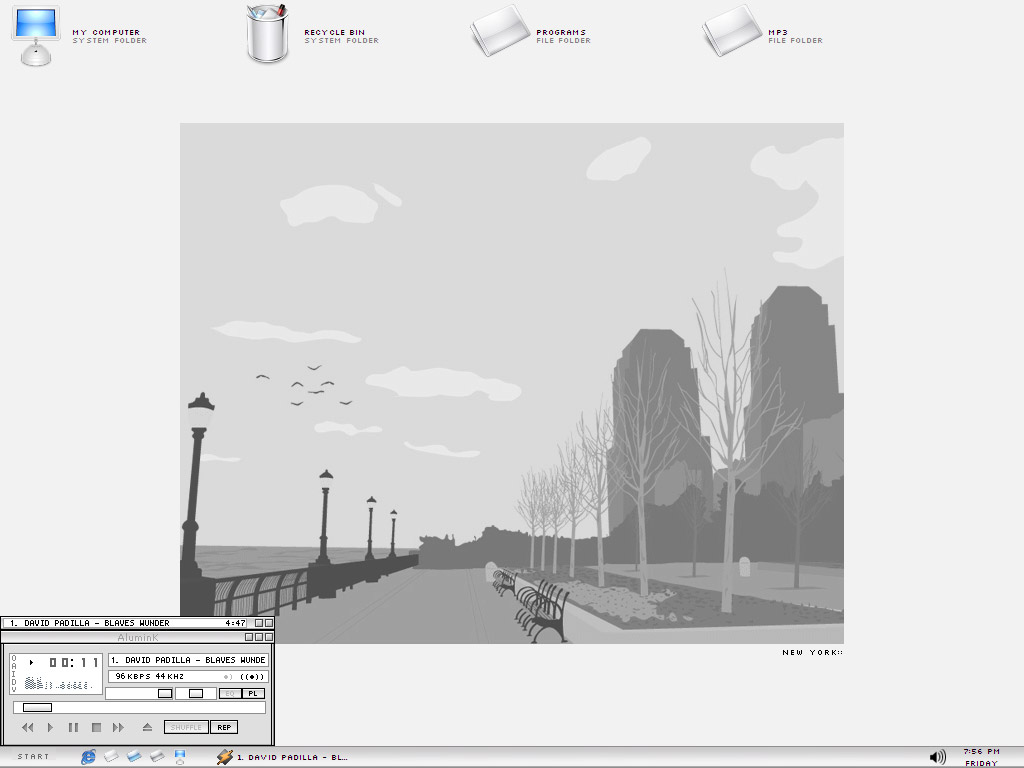Select the Winamp David Padilla taskbar button
The image size is (1024, 768).
click(x=283, y=757)
